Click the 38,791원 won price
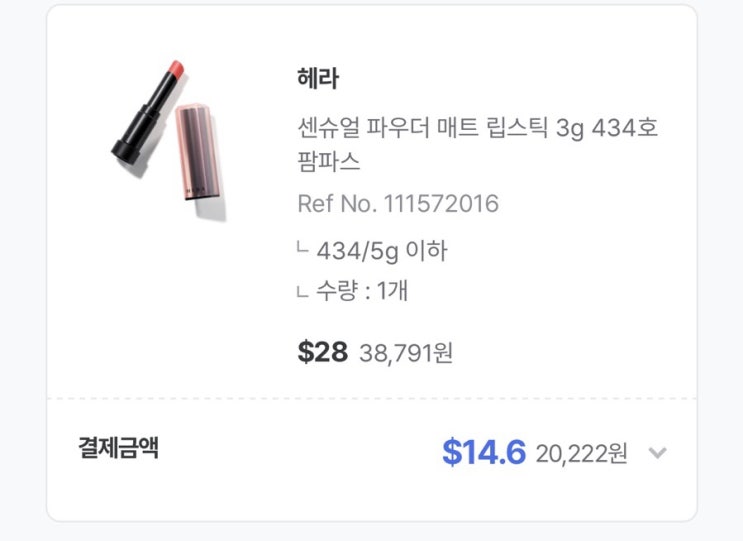This screenshot has width=743, height=541. pyautogui.click(x=405, y=353)
